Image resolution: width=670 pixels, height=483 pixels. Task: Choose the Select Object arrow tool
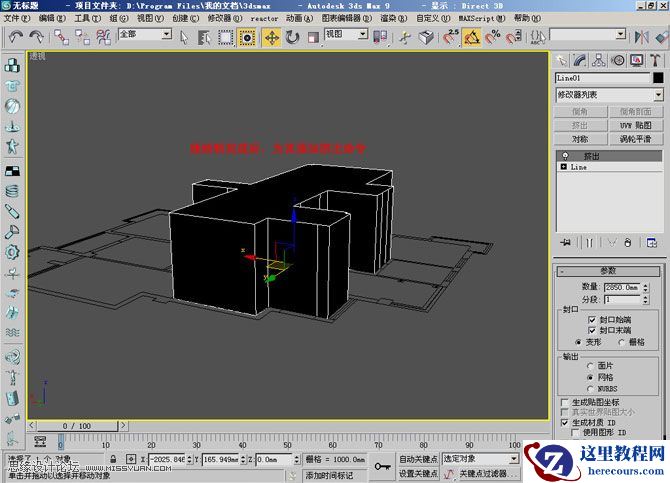click(x=184, y=38)
